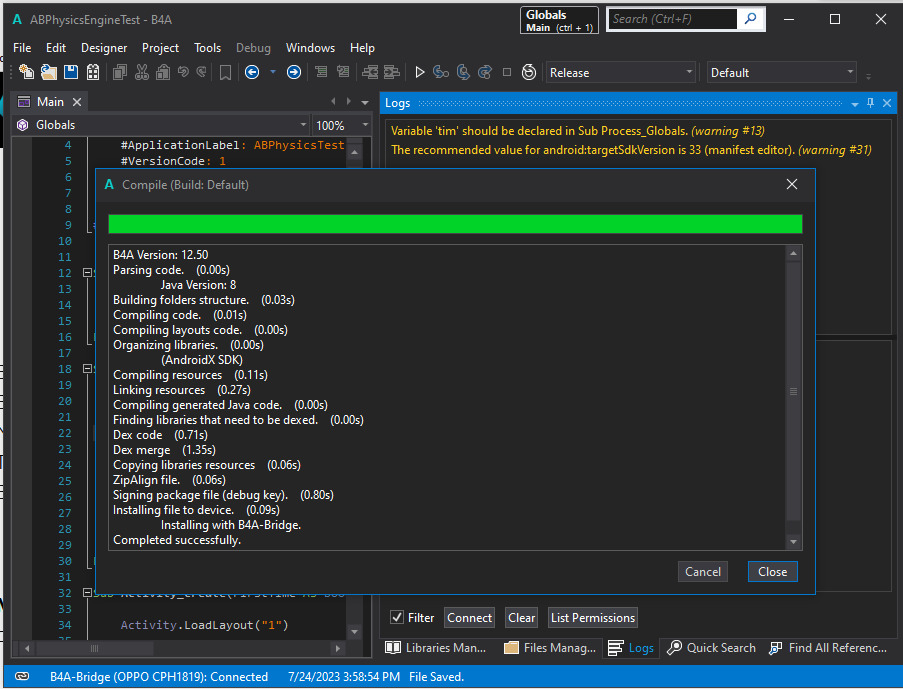Screen dimensions: 903x689
Task: Click the Step Over debug icon
Action: 463,72
